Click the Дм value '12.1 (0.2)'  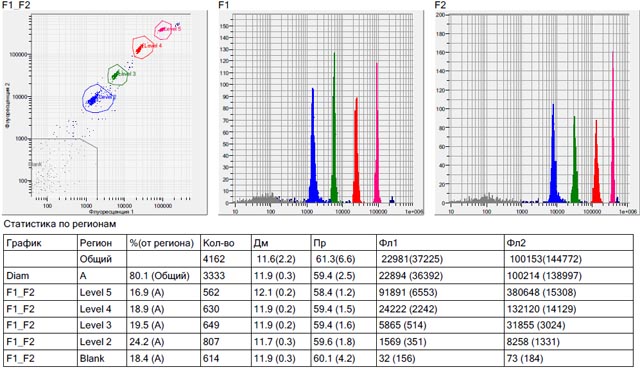point(274,292)
